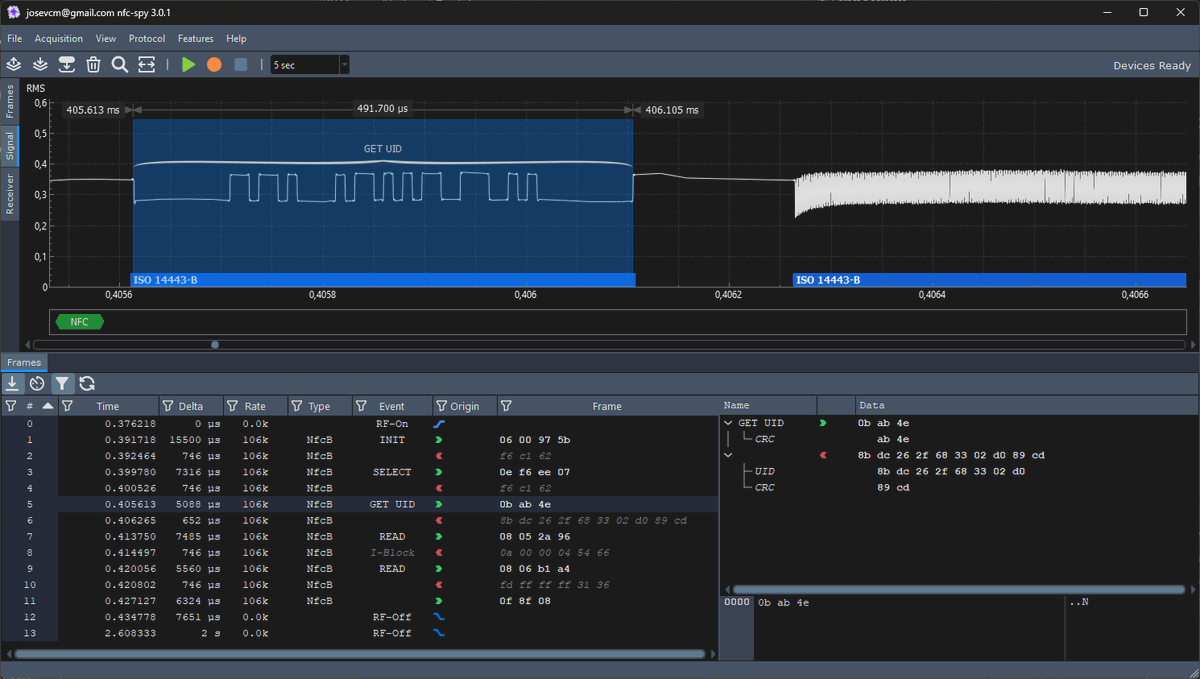
Task: Sort by # column using the arrow
Action: pos(47,406)
